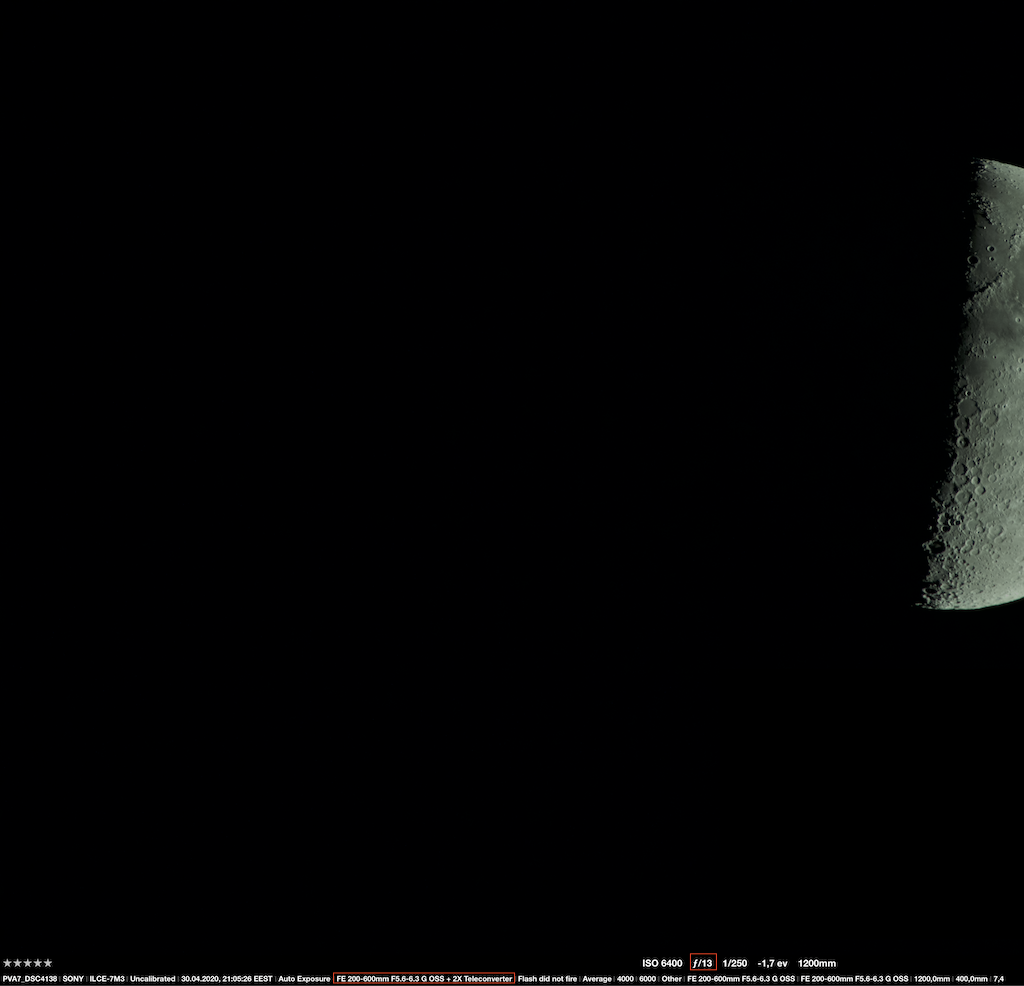Click the -1,7 ev exposure compensation value
This screenshot has width=1024, height=986.
pos(770,963)
